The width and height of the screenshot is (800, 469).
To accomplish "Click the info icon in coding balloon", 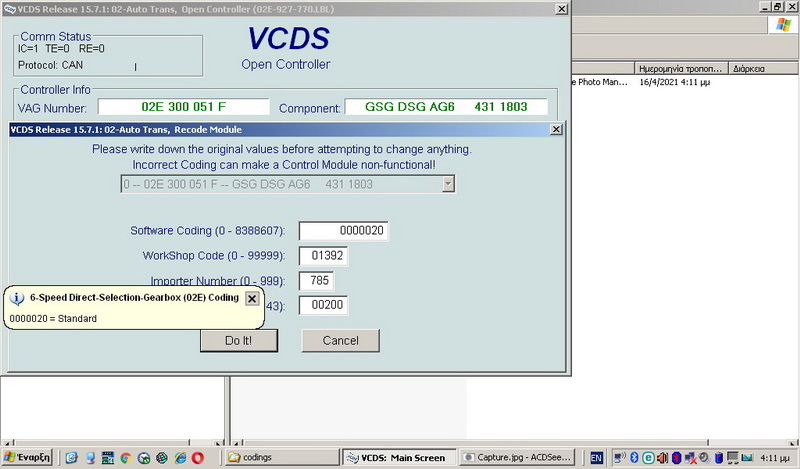I will 17,299.
